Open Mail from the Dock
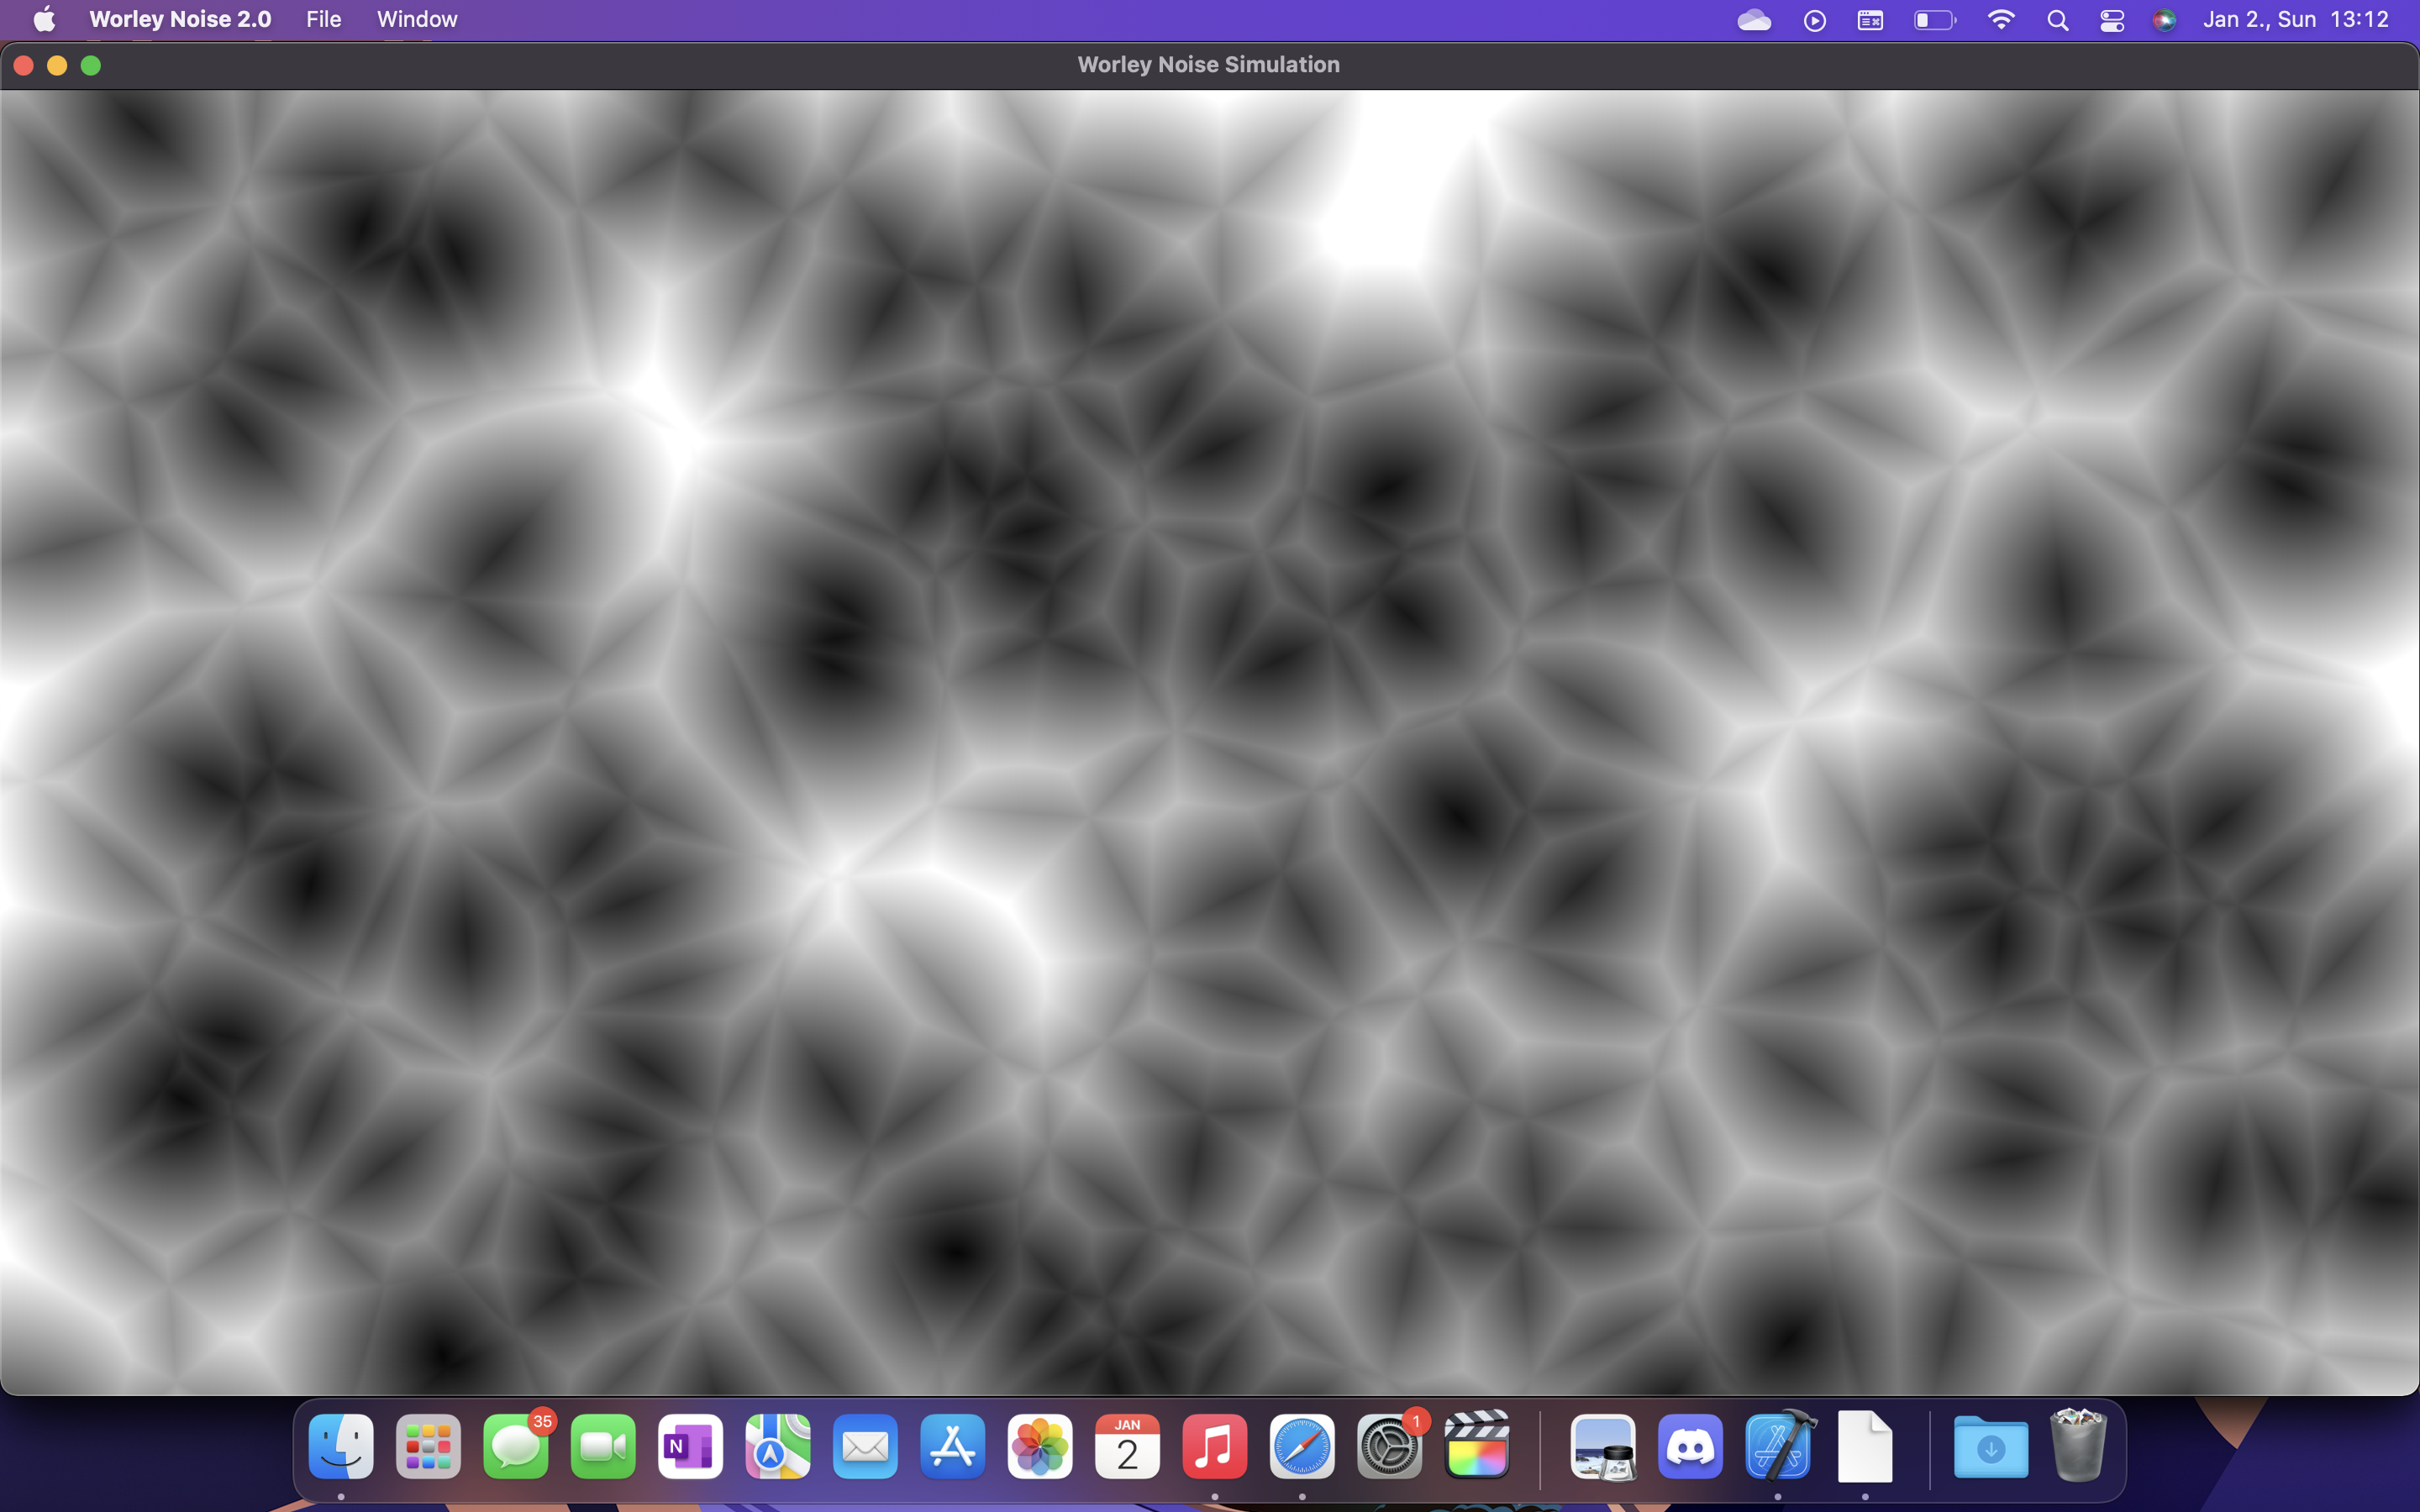Viewport: 2420px width, 1512px height. [865, 1446]
